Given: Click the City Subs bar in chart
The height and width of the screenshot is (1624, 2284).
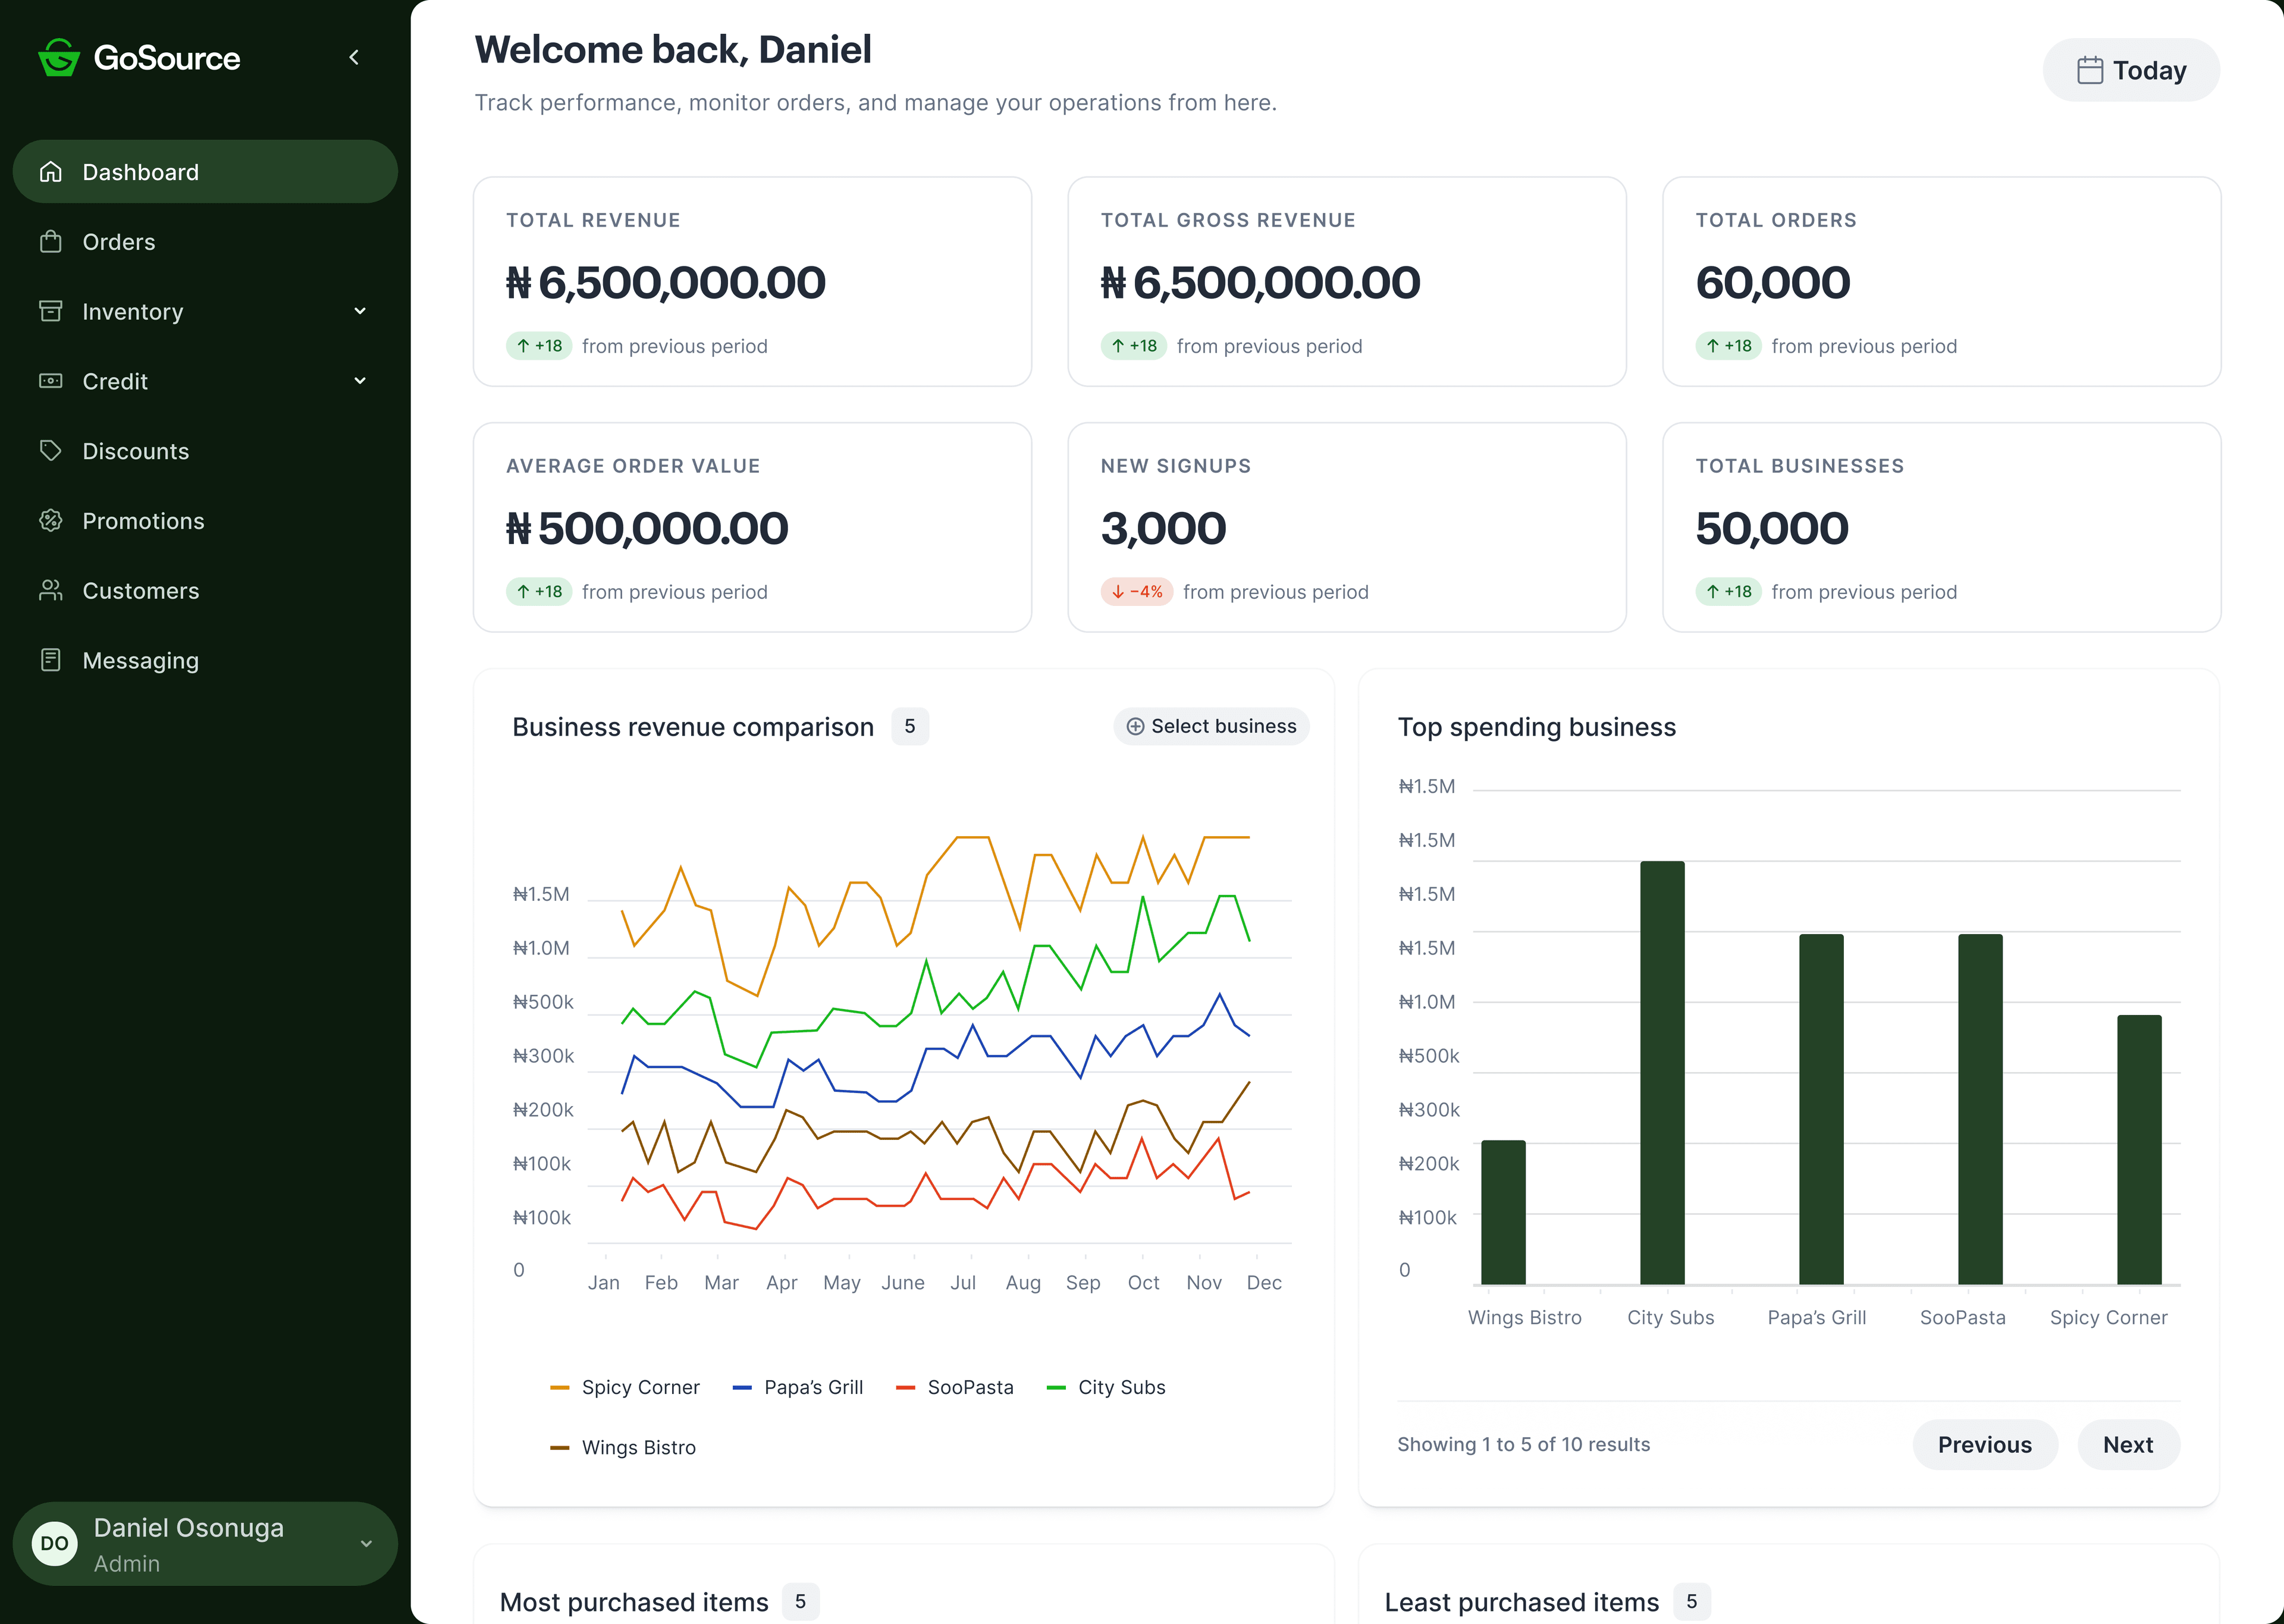Looking at the screenshot, I should tap(1662, 1073).
